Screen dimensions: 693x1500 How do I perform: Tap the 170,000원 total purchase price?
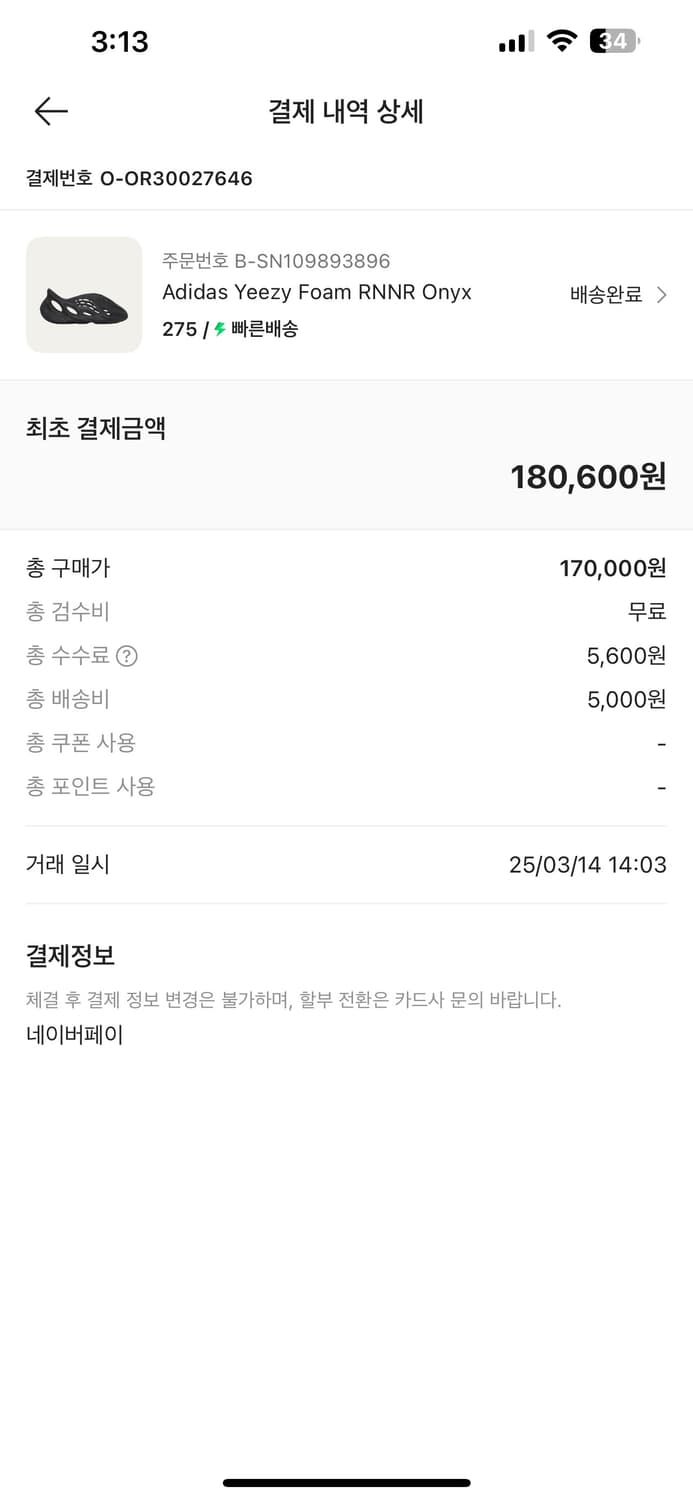[x=612, y=569]
